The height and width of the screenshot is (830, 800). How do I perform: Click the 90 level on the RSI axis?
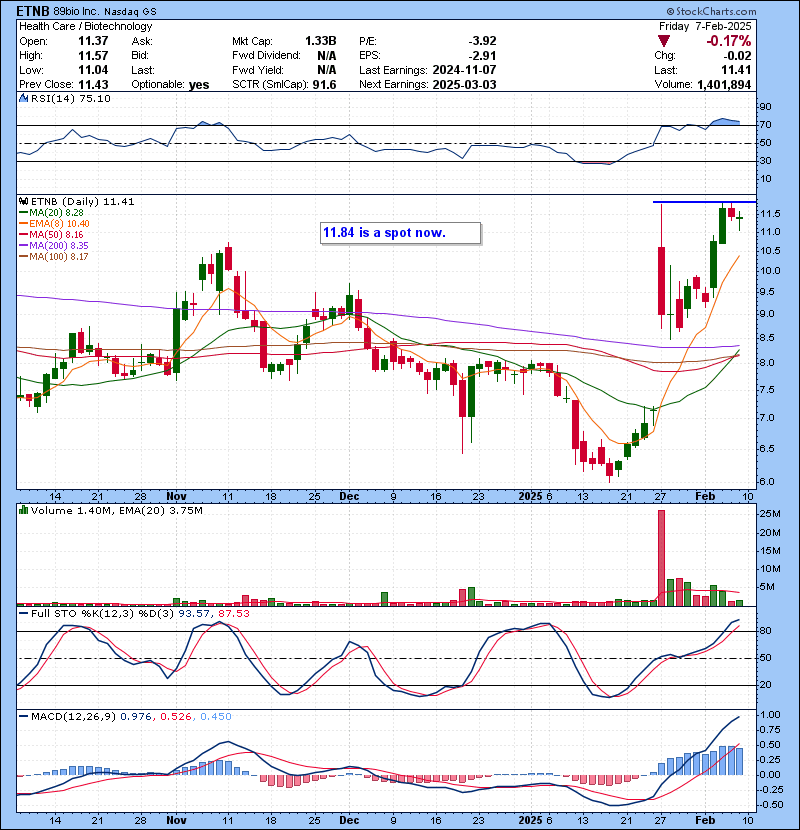pos(766,107)
